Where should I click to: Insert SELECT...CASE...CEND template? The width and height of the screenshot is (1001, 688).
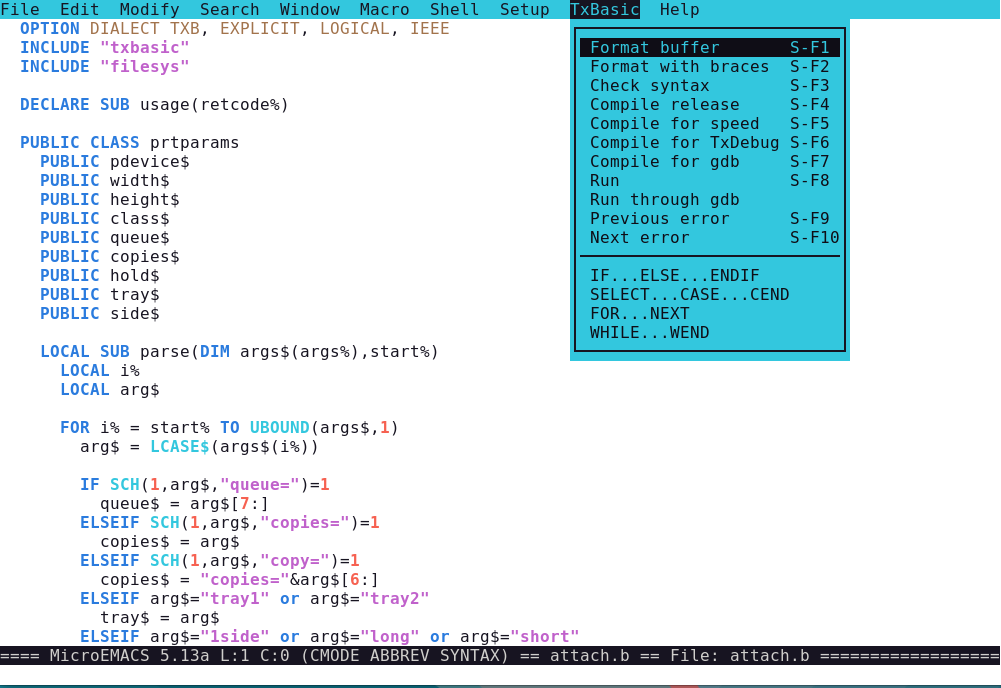(709, 295)
